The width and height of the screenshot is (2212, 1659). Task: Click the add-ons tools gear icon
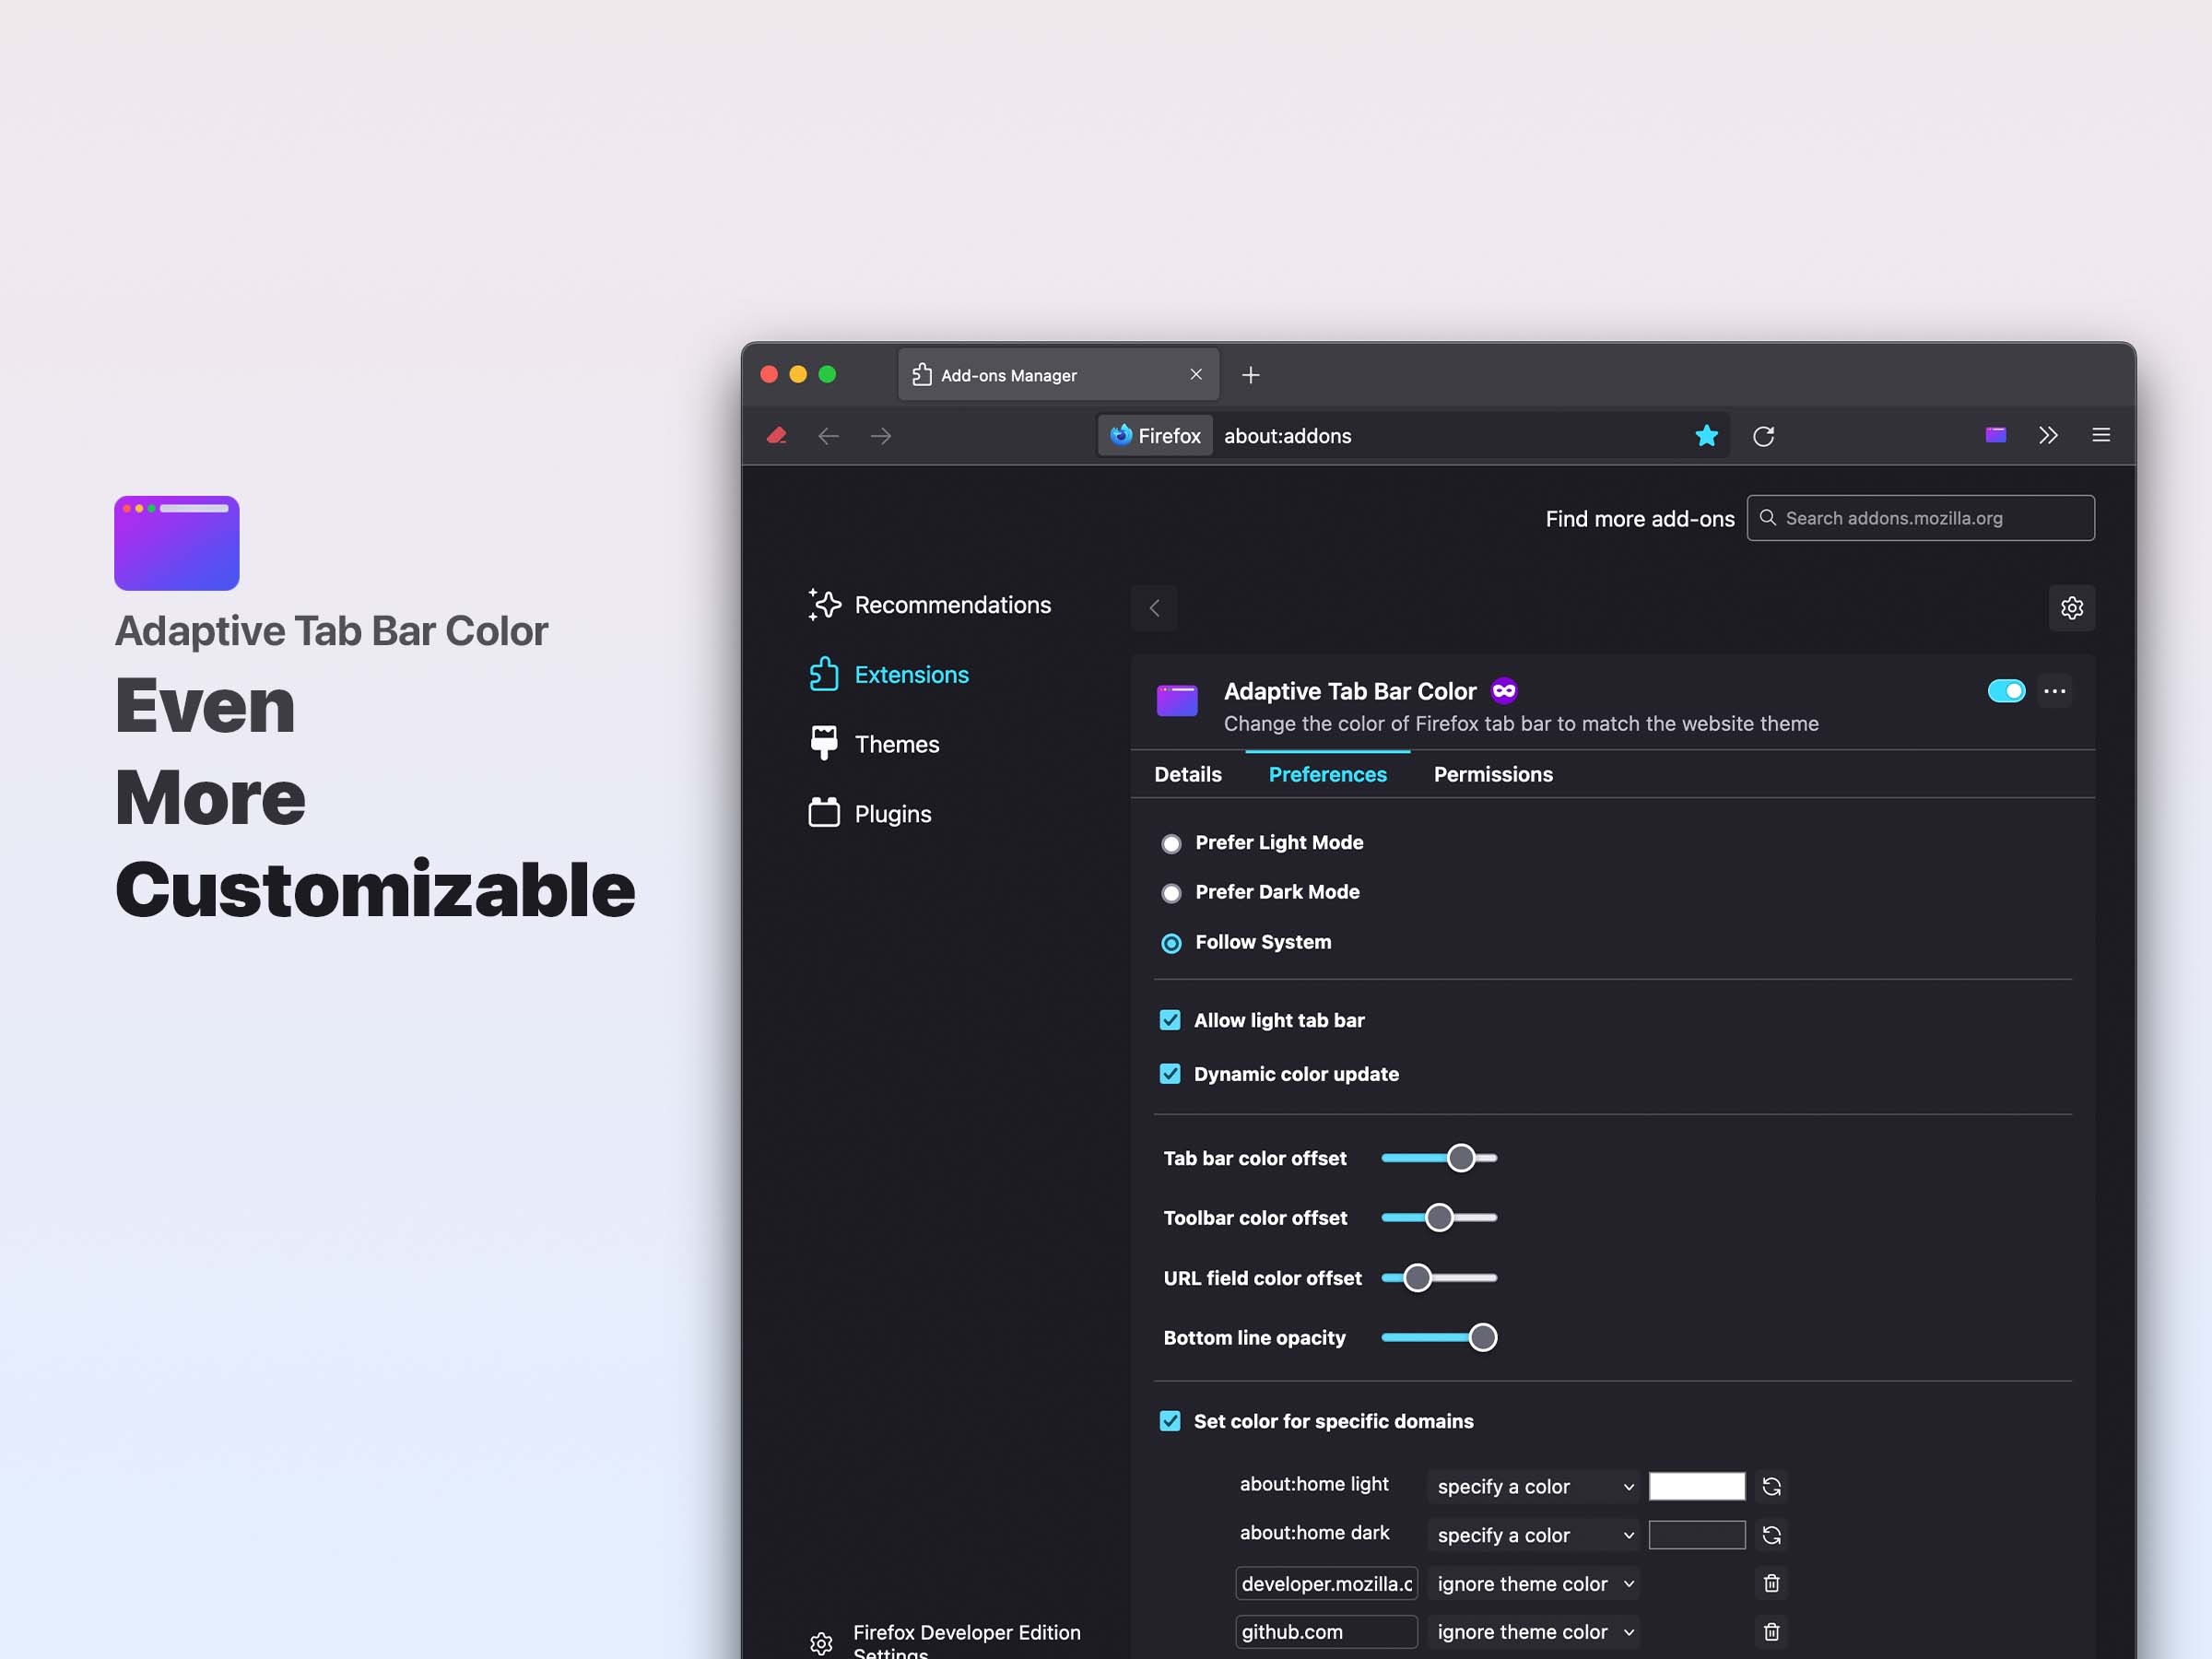tap(2072, 608)
